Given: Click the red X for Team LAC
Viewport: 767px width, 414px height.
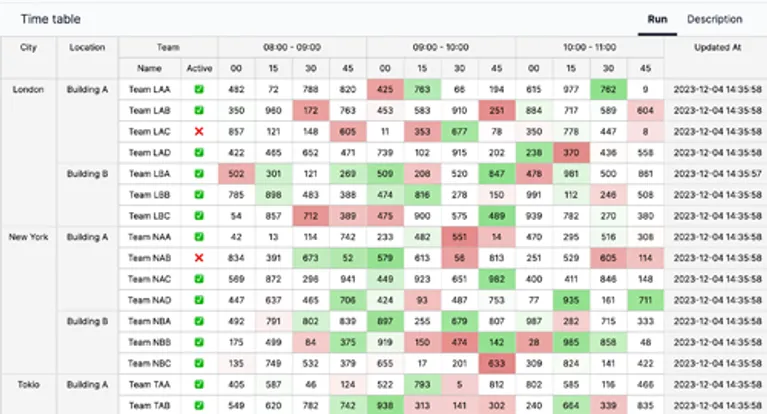Looking at the screenshot, I should click(199, 132).
